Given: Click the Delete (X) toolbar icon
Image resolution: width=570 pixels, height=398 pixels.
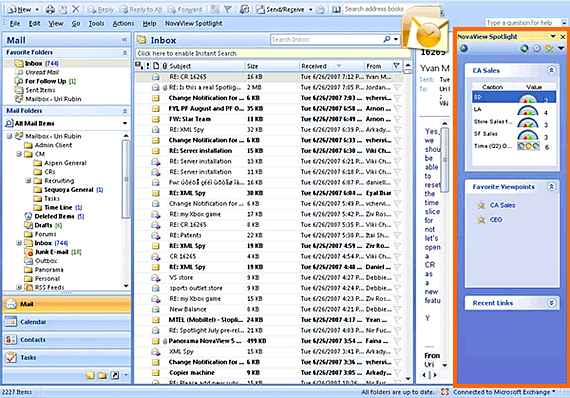Looking at the screenshot, I should 76,9.
